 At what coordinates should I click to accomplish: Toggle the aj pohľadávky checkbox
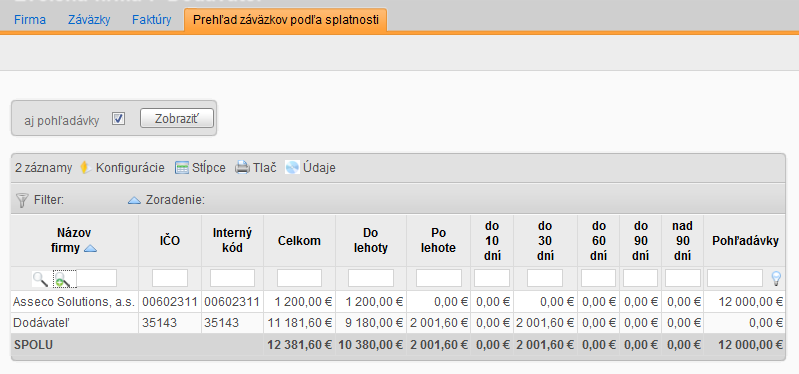coord(119,119)
